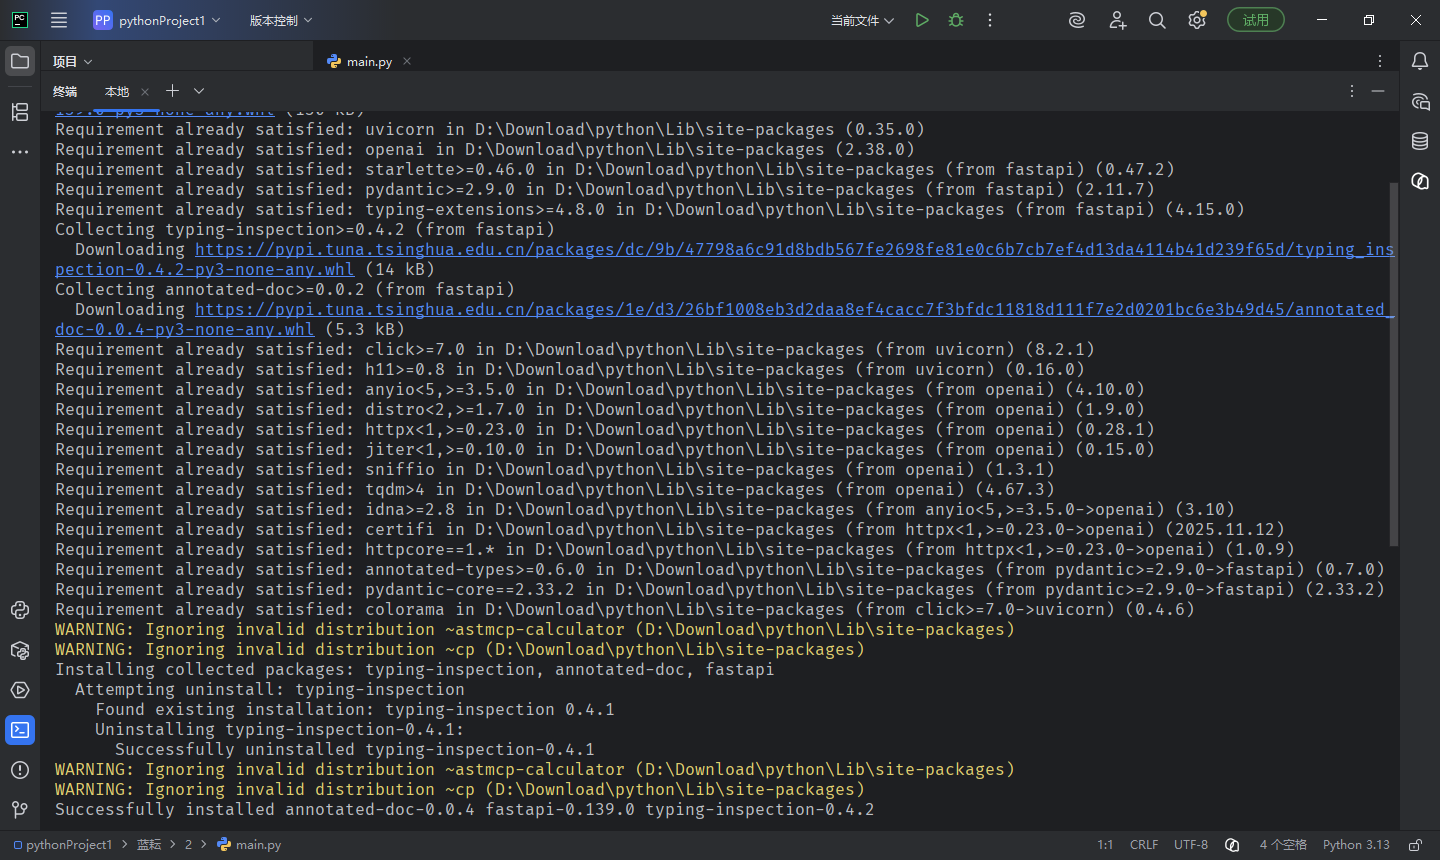
Task: Open the Git version control tool window
Action: tap(20, 810)
